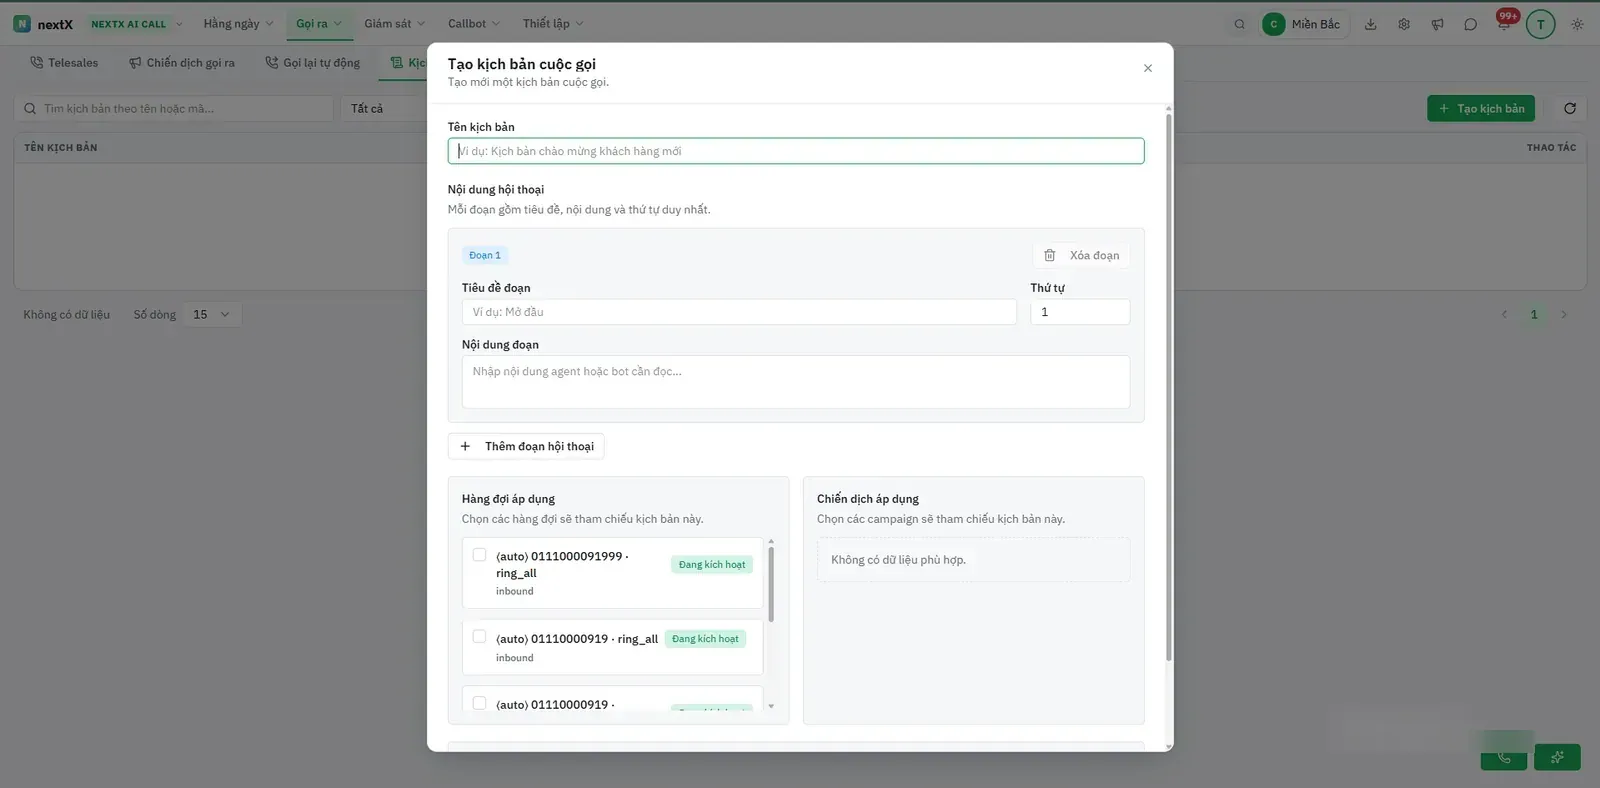This screenshot has height=788, width=1600.
Task: Open the user avatar labeled T
Action: click(1540, 24)
